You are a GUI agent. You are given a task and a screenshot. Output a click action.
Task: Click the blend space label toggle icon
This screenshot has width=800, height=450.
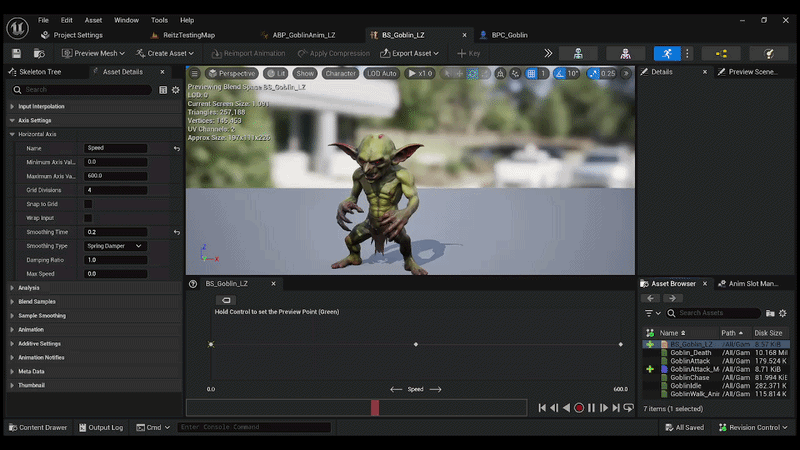tap(226, 300)
